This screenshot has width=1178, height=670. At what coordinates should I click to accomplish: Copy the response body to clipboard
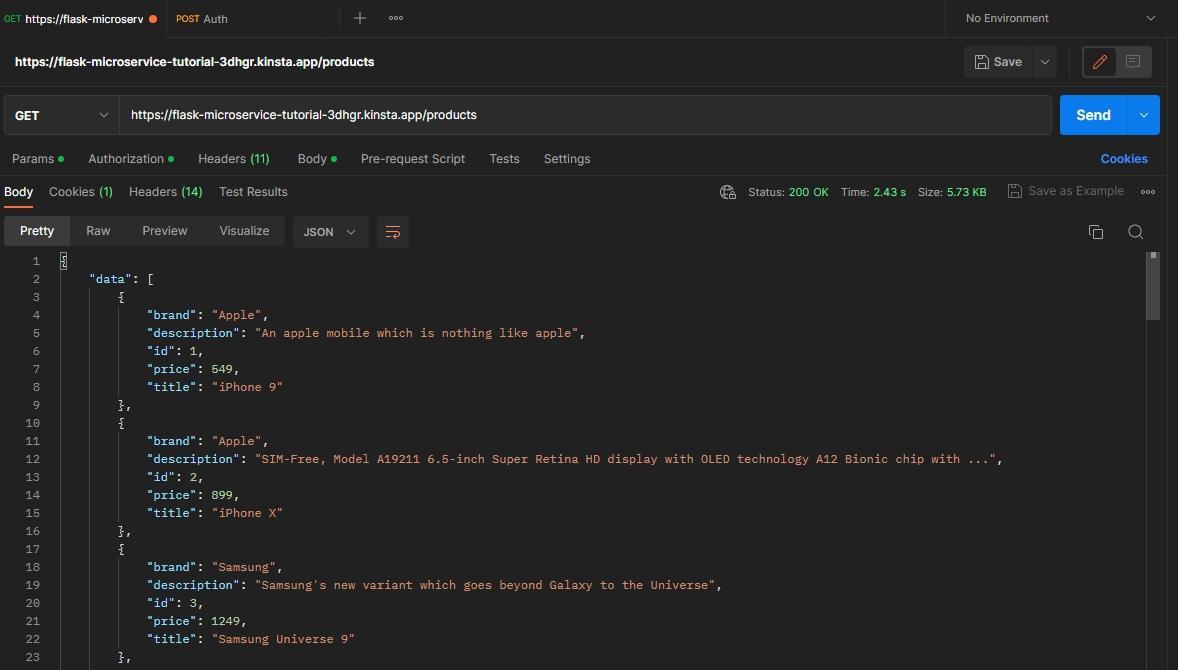(1096, 231)
